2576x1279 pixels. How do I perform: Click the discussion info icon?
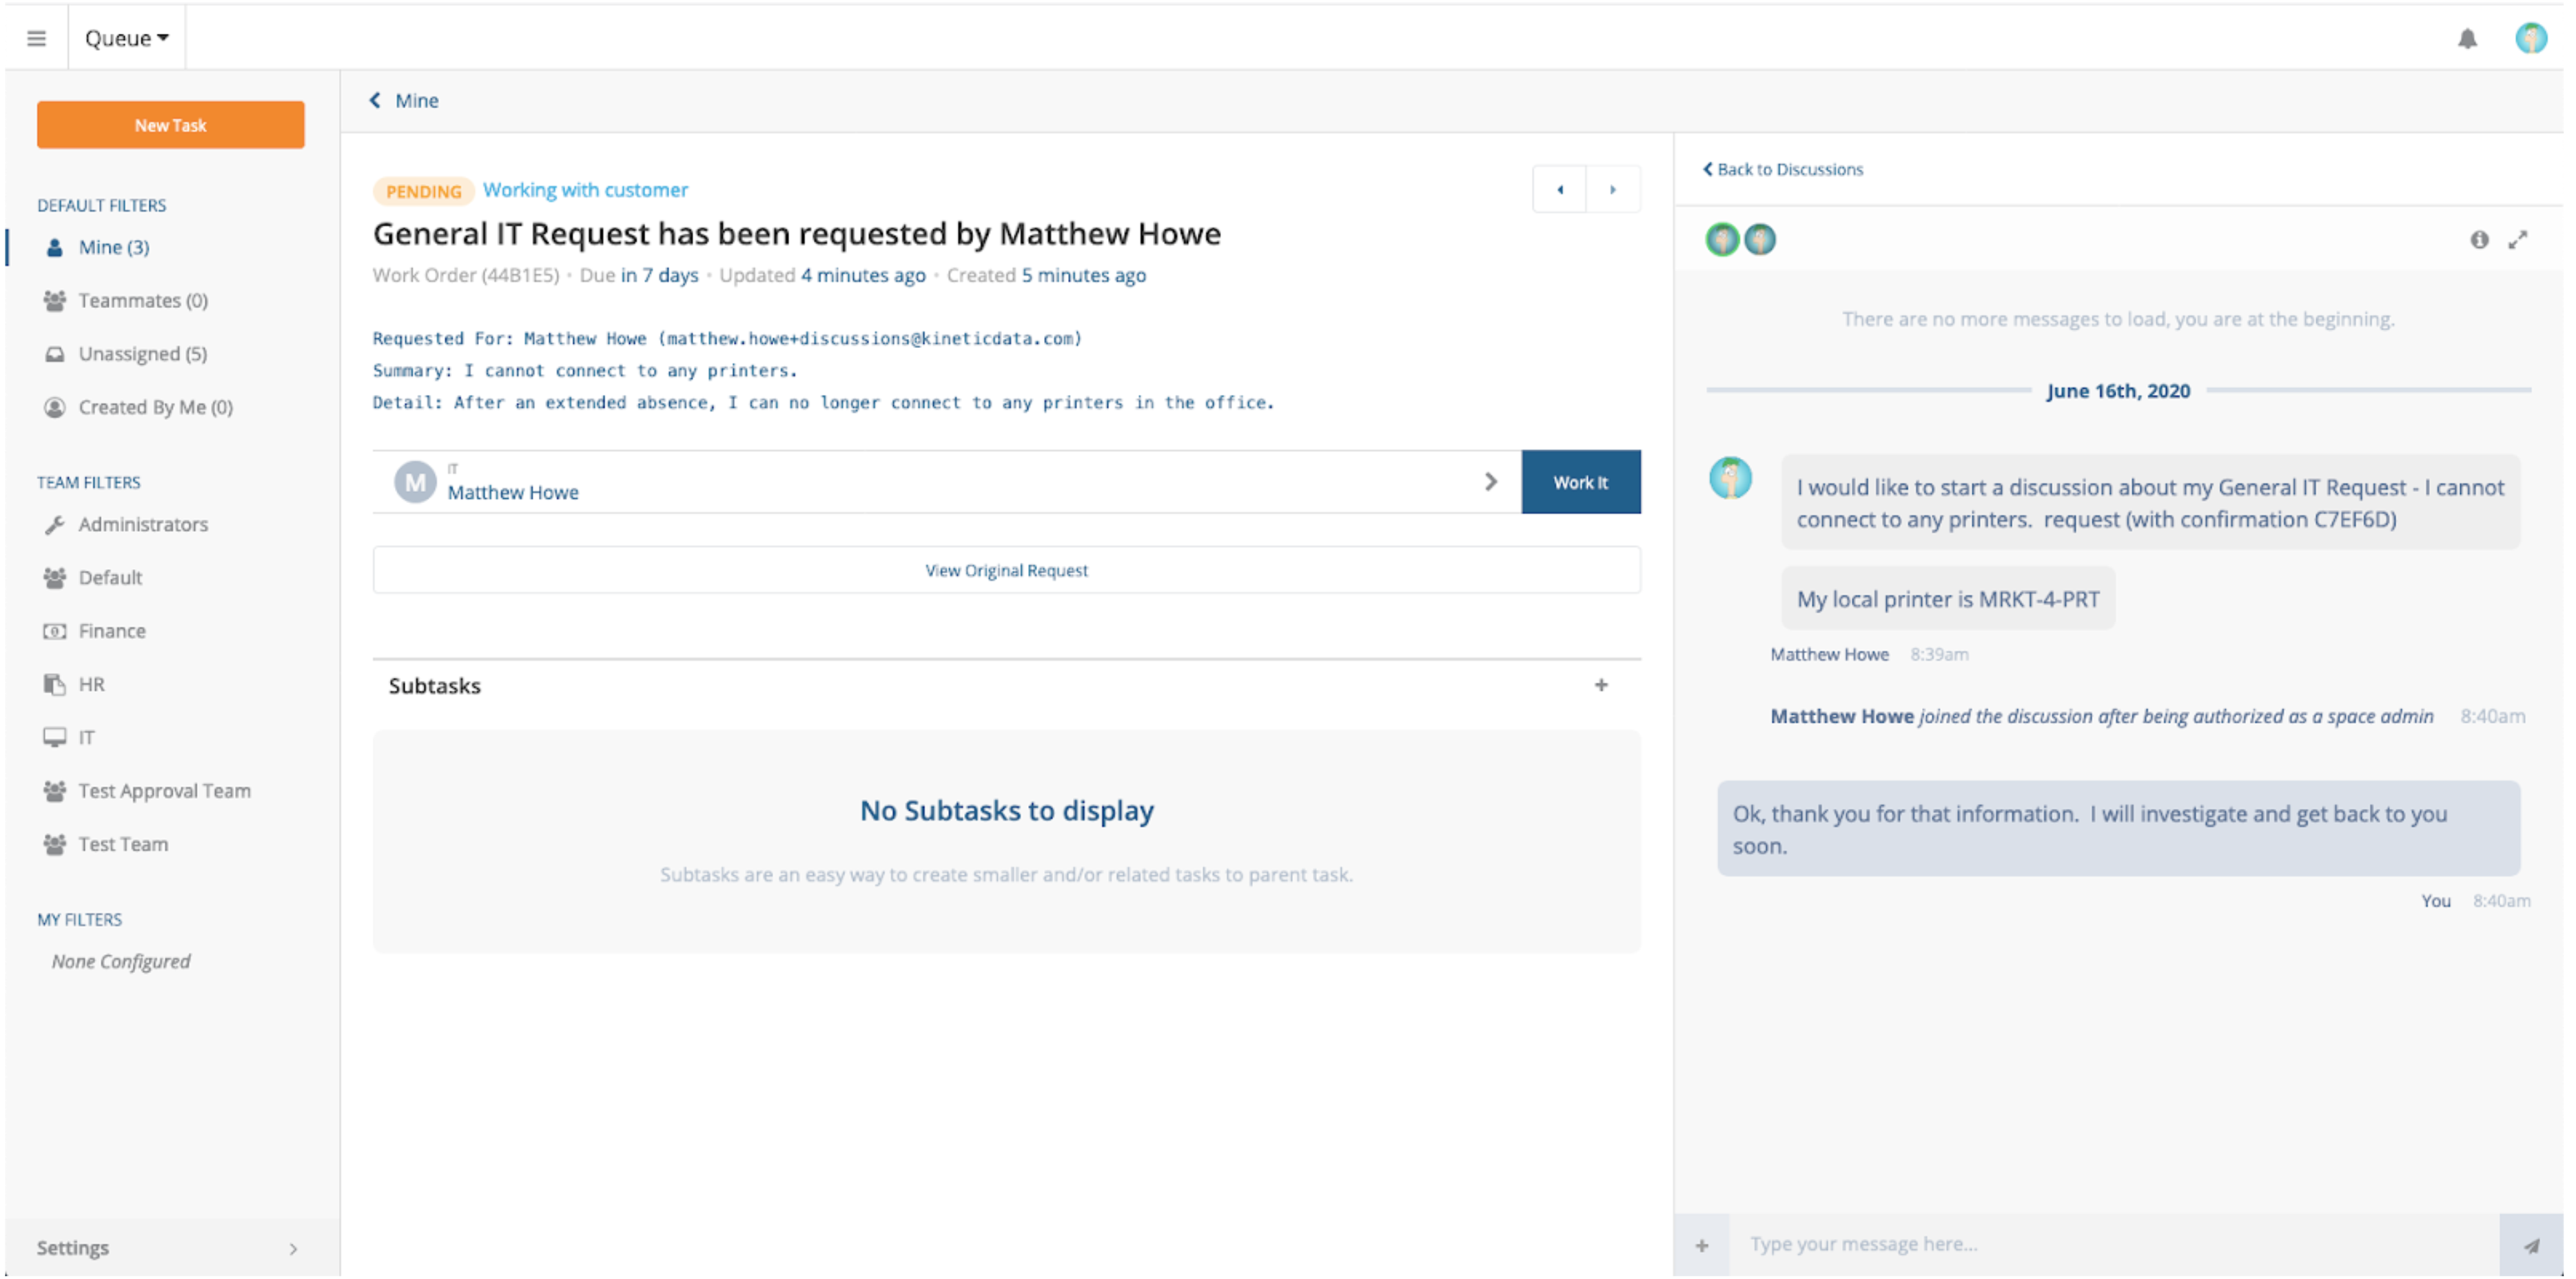tap(2479, 239)
